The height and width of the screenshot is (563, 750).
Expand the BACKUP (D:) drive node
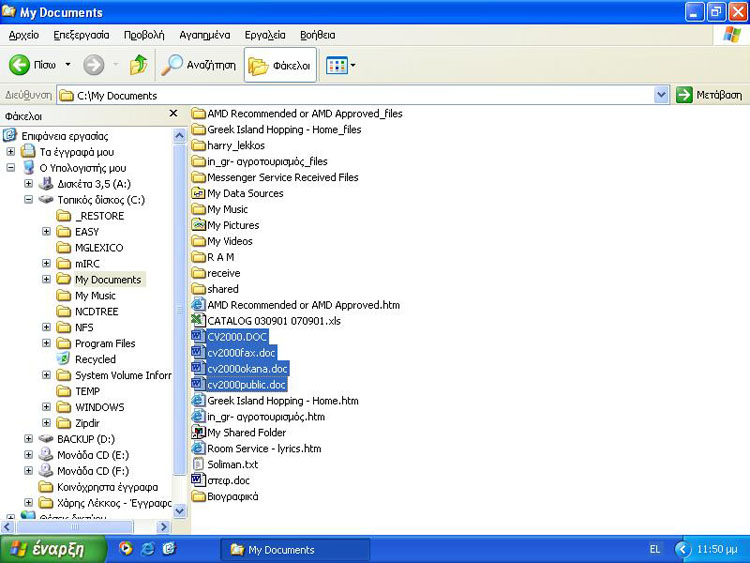[28, 439]
